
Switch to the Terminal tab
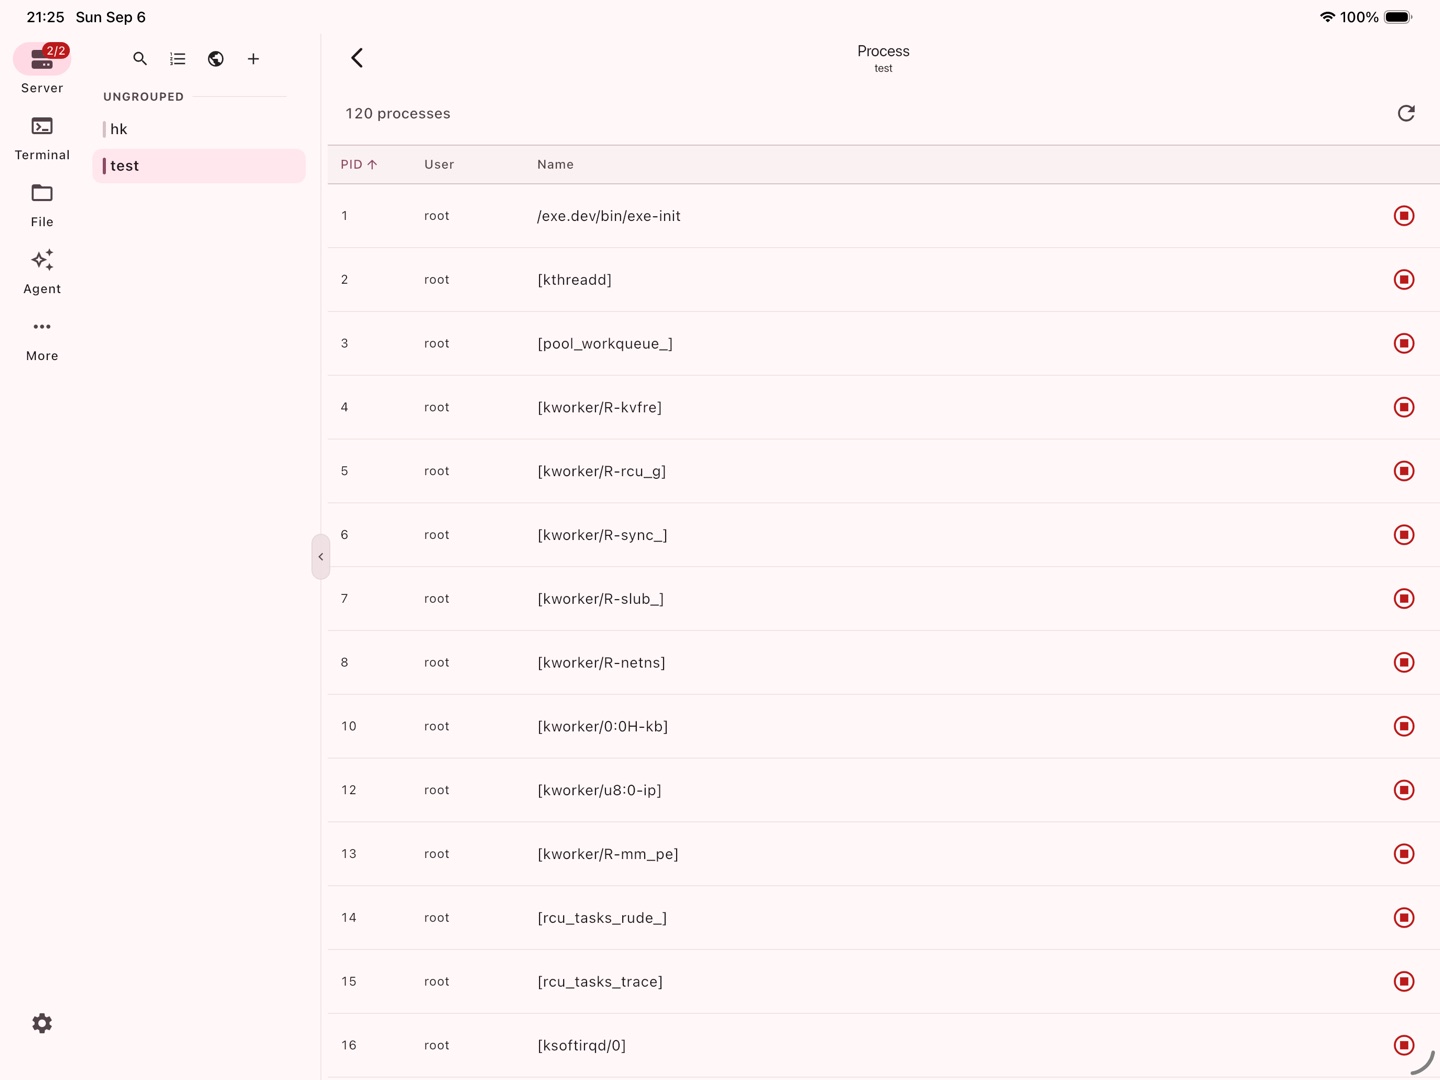42,138
